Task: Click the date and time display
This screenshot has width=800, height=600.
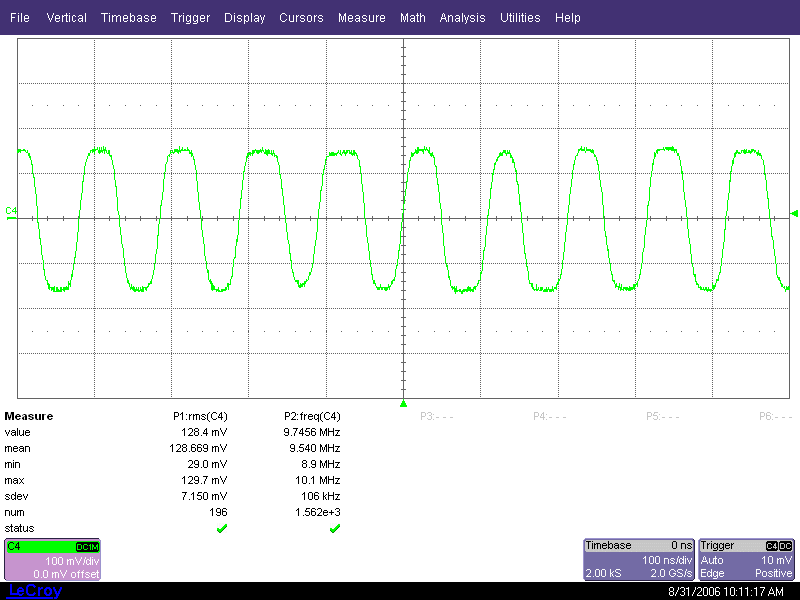Action: point(726,592)
